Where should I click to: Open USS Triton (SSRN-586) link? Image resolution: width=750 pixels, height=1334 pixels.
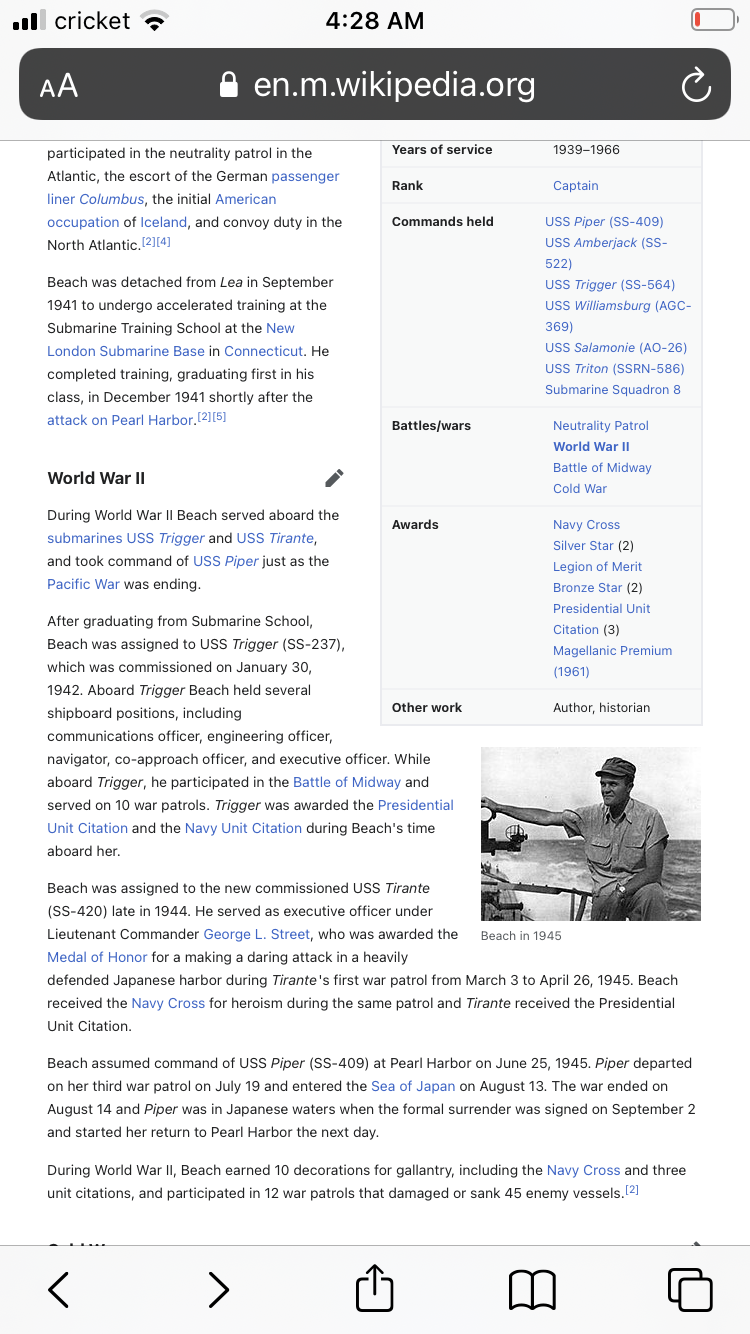tap(614, 369)
